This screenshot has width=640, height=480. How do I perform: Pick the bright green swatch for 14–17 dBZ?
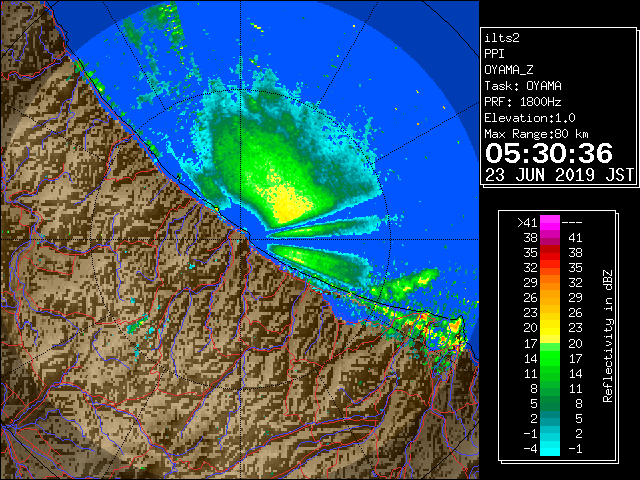pos(550,358)
